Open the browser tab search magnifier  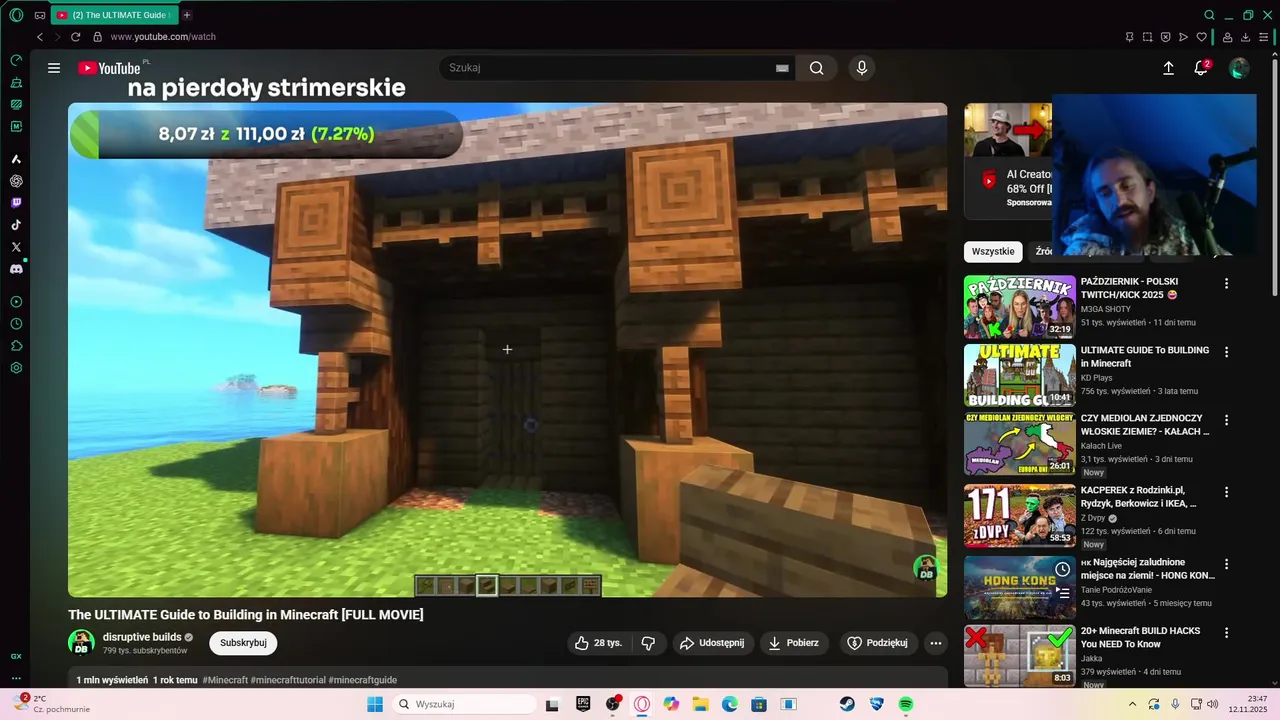click(x=1209, y=15)
